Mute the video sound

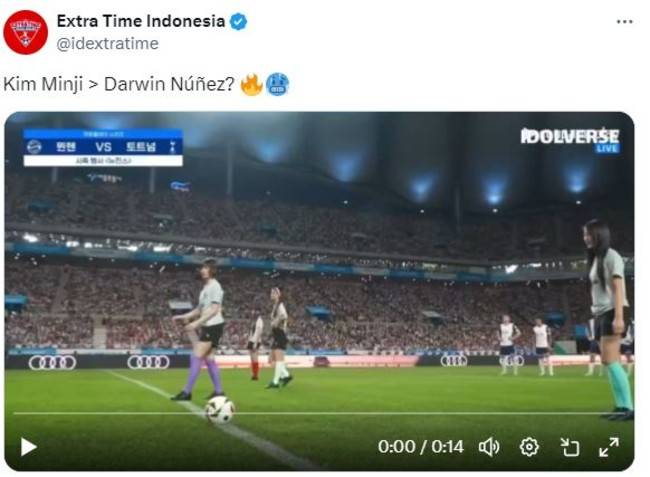pyautogui.click(x=489, y=447)
